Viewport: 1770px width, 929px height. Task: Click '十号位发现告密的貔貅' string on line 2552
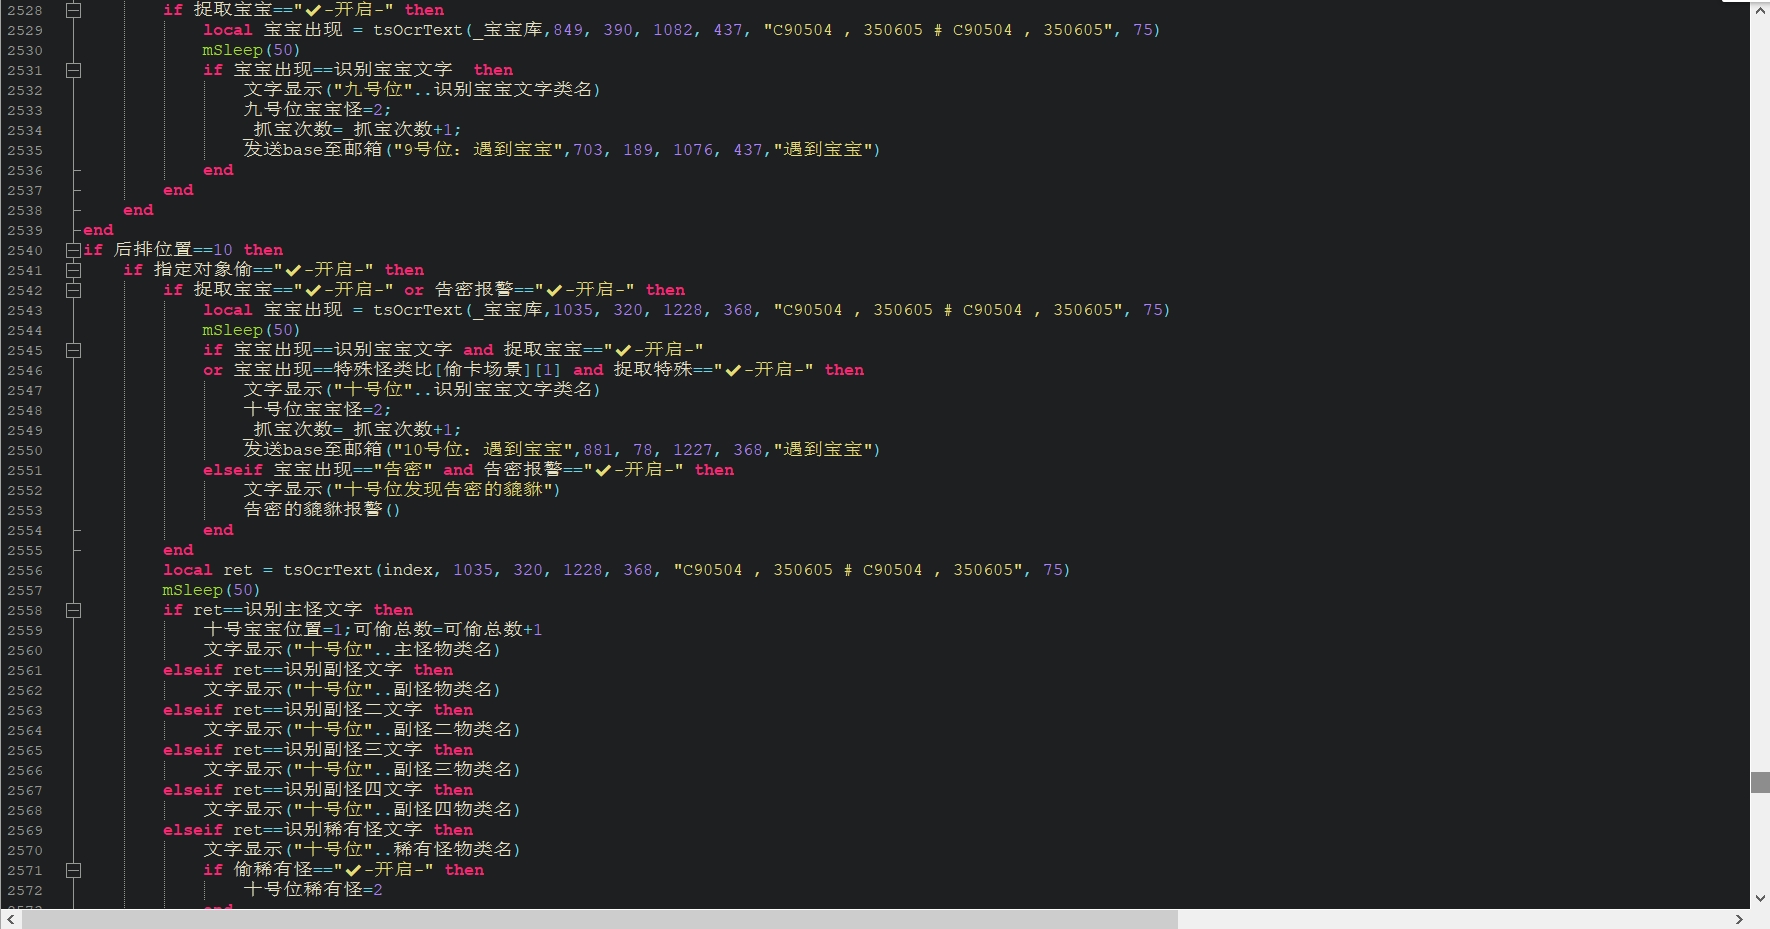[443, 490]
